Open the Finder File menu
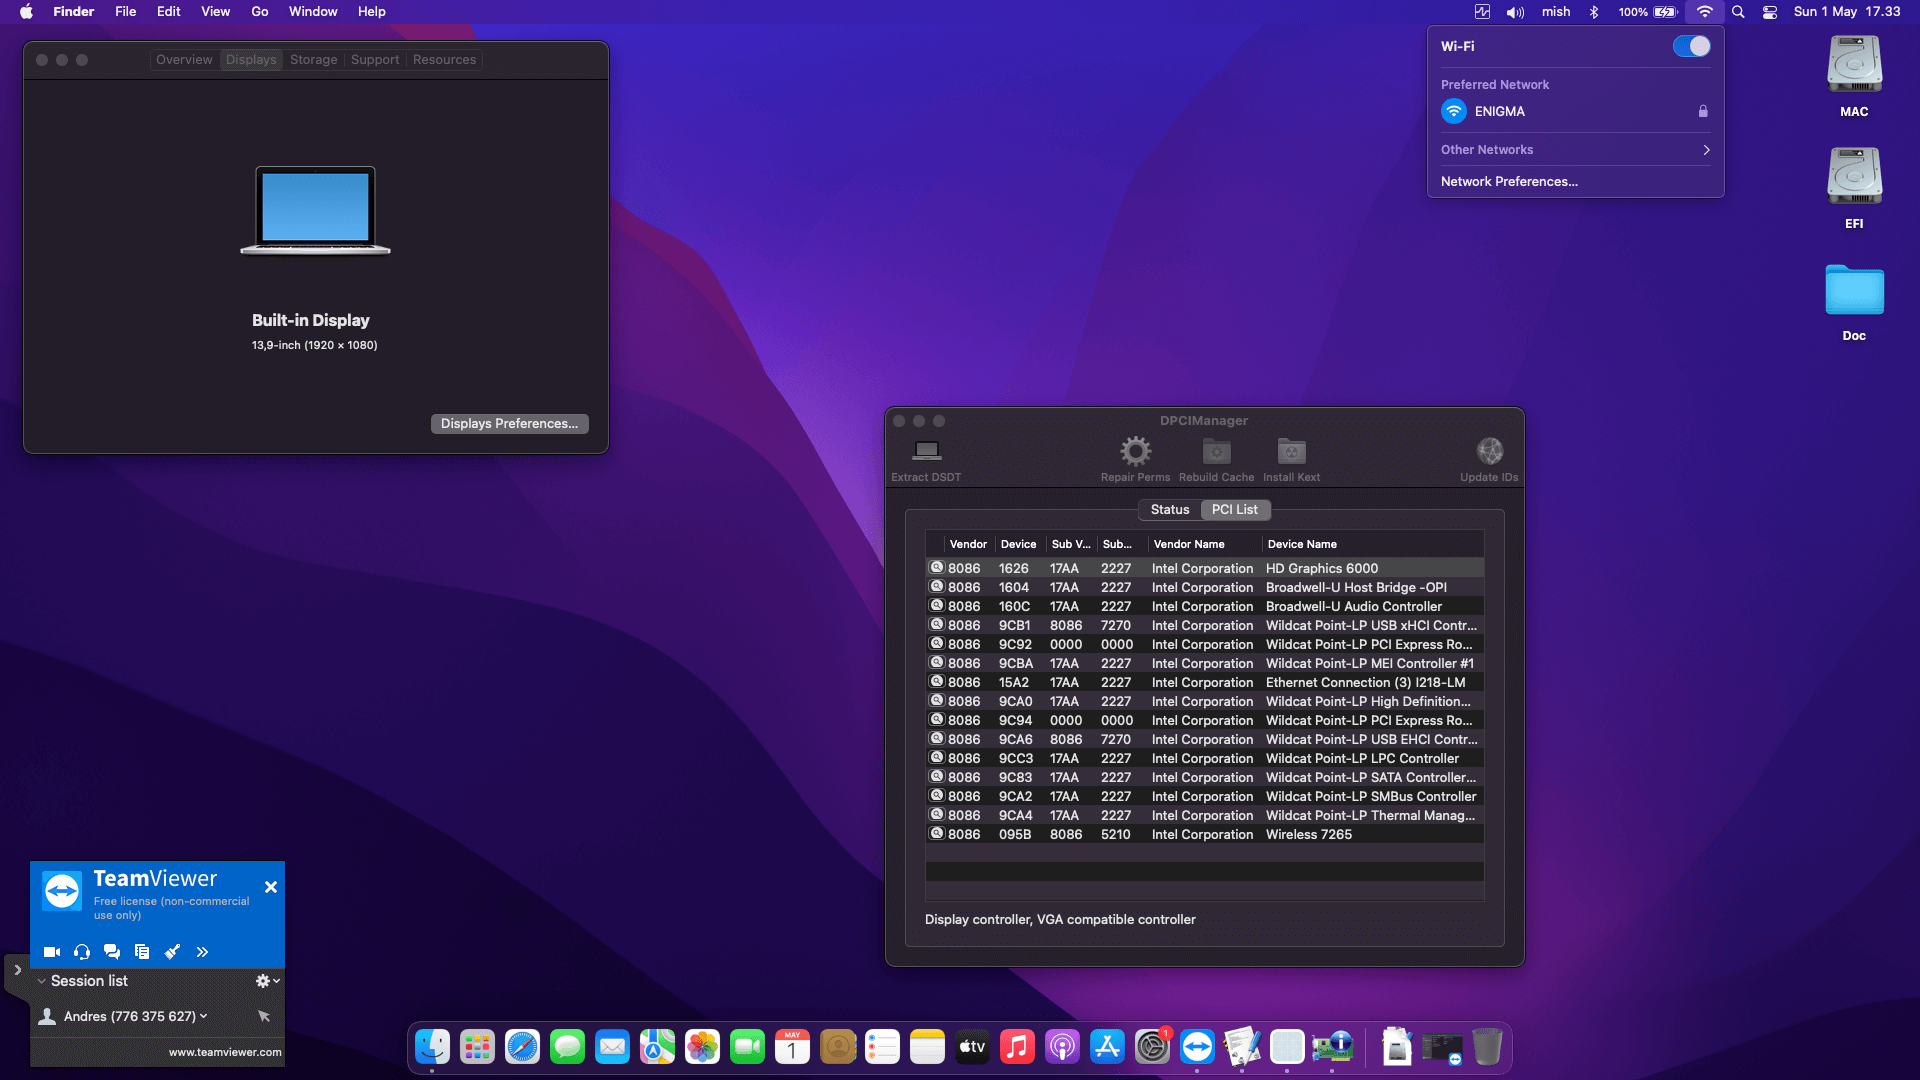Screen dimensions: 1920x1080 coord(125,12)
